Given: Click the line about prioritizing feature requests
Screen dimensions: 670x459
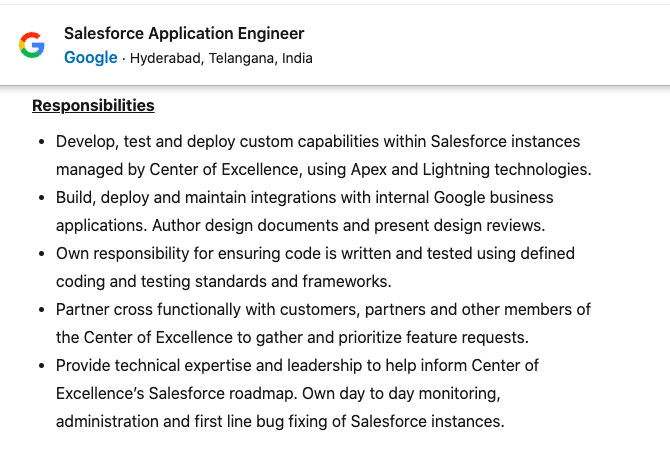Looking at the screenshot, I should tap(292, 338).
